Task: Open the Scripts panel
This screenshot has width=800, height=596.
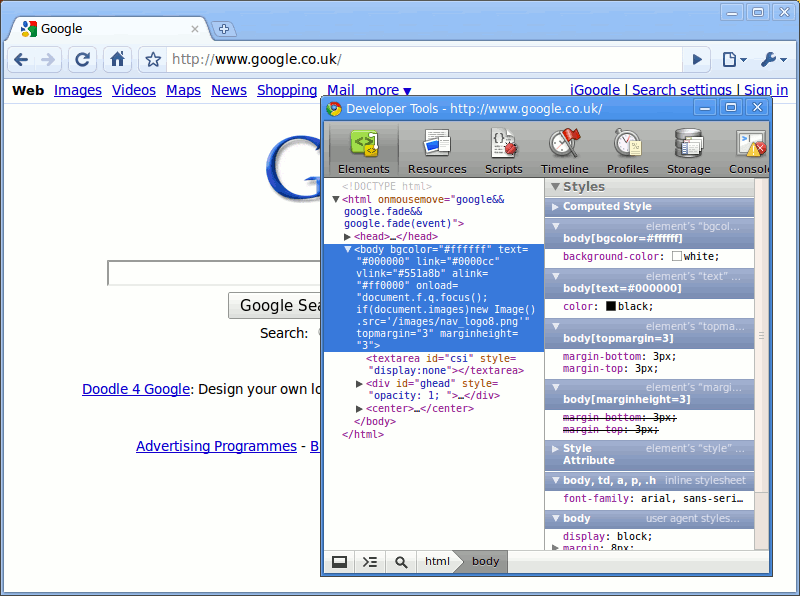Action: (503, 150)
